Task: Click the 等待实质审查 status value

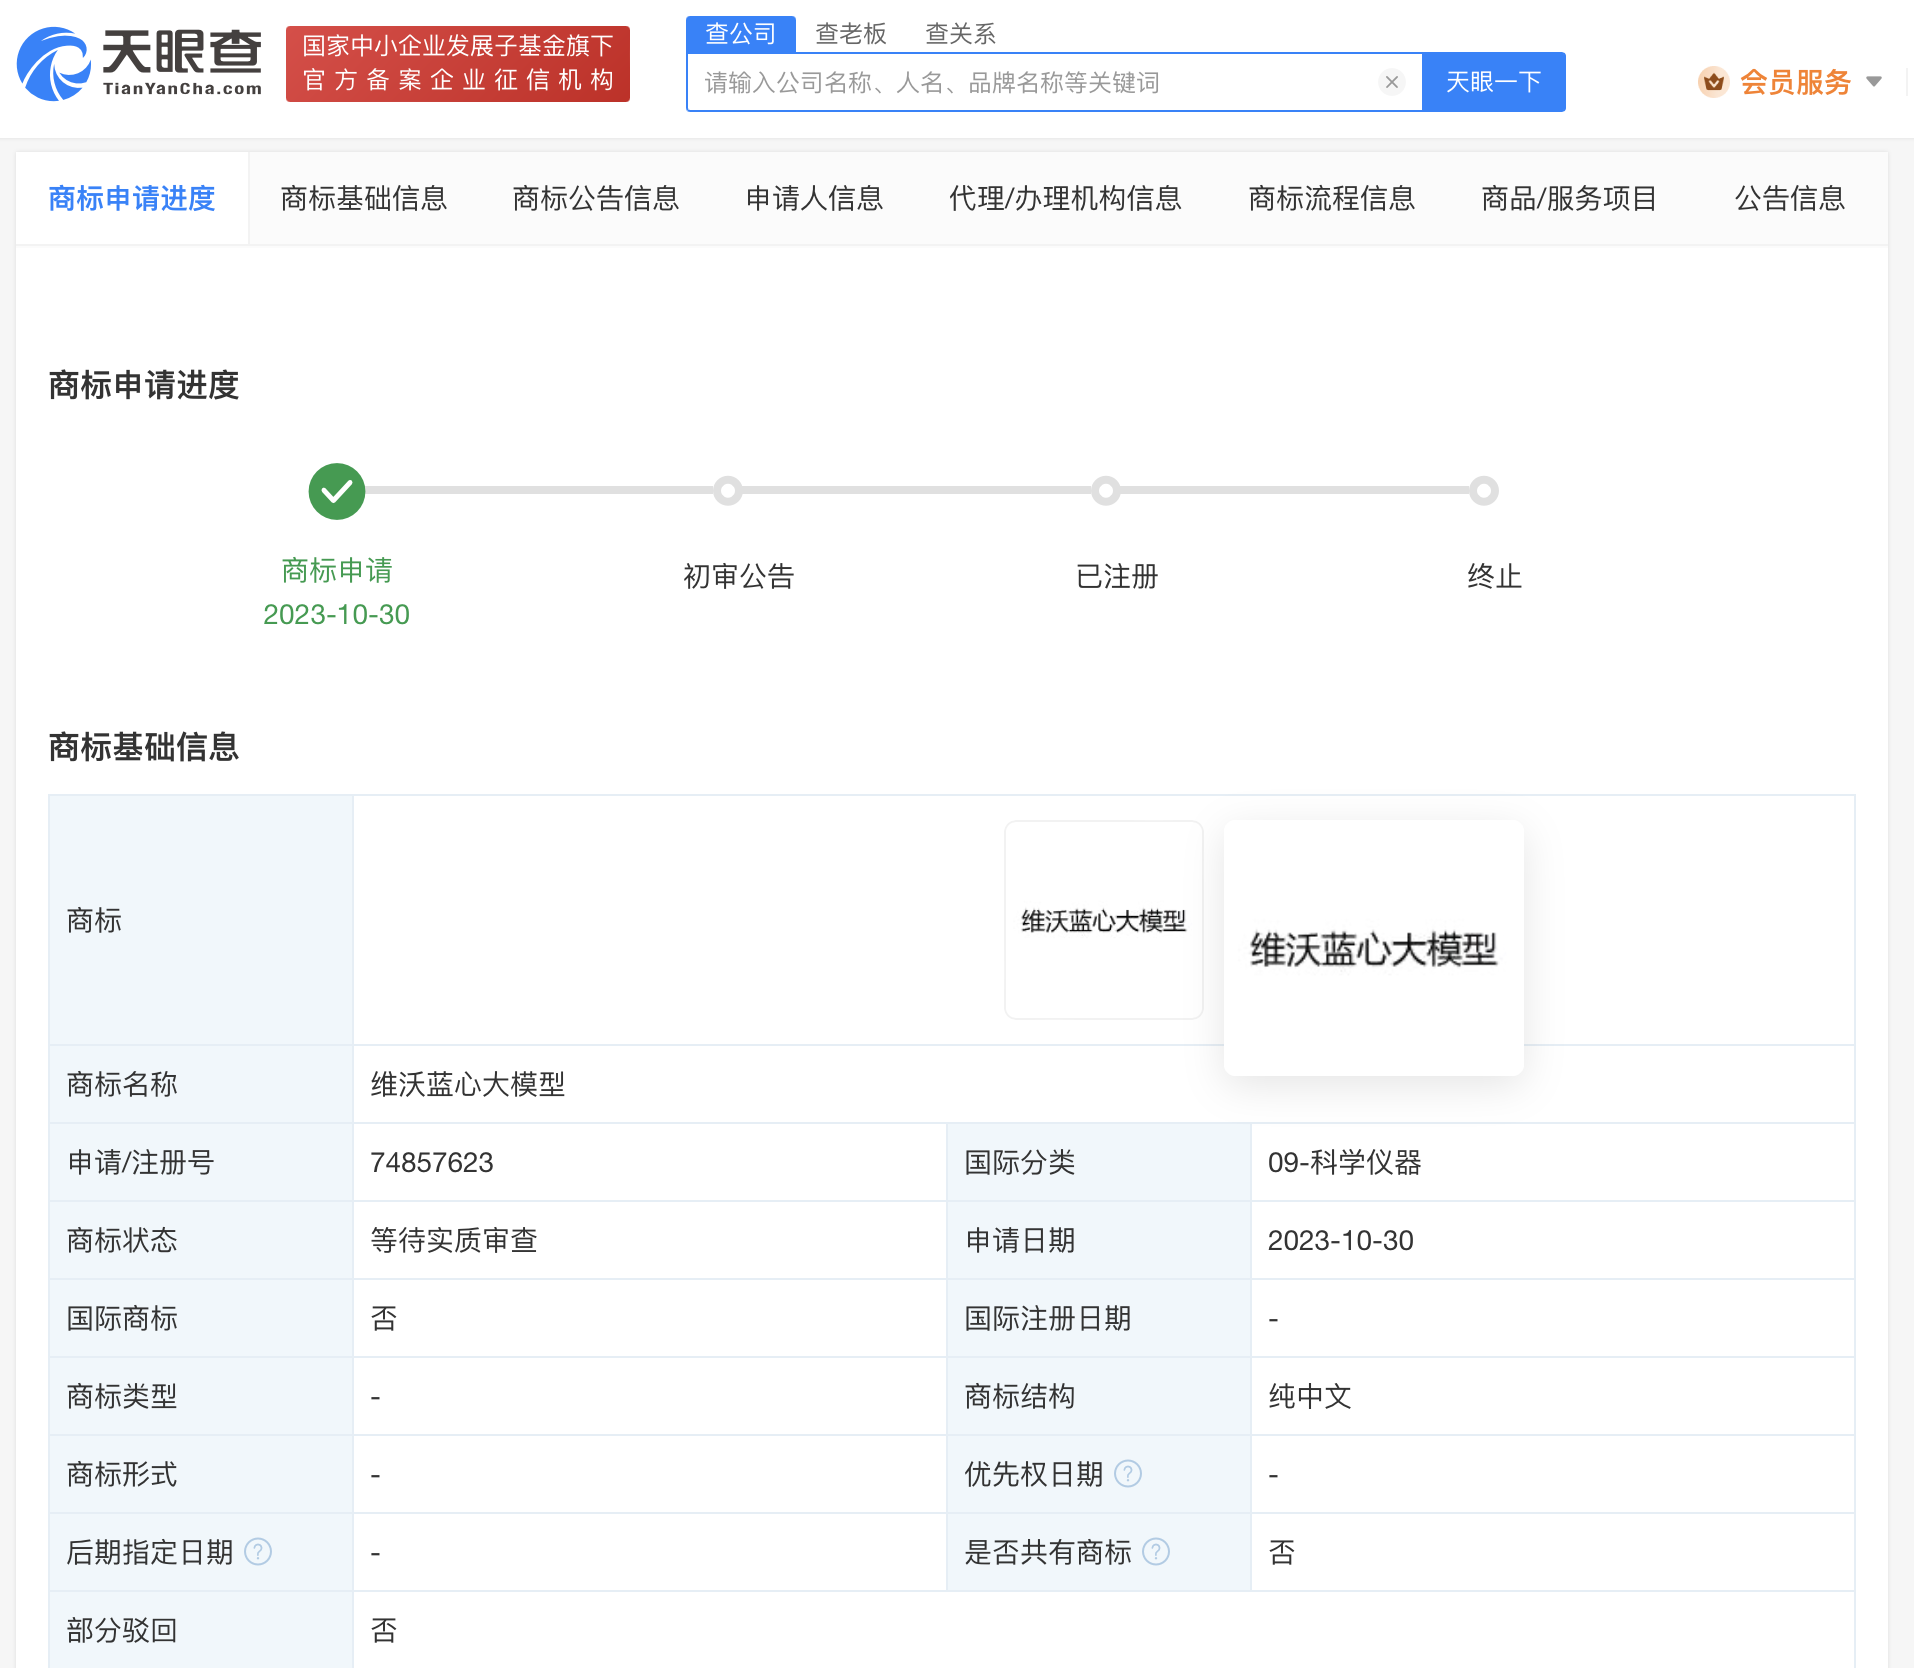Action: pyautogui.click(x=454, y=1240)
